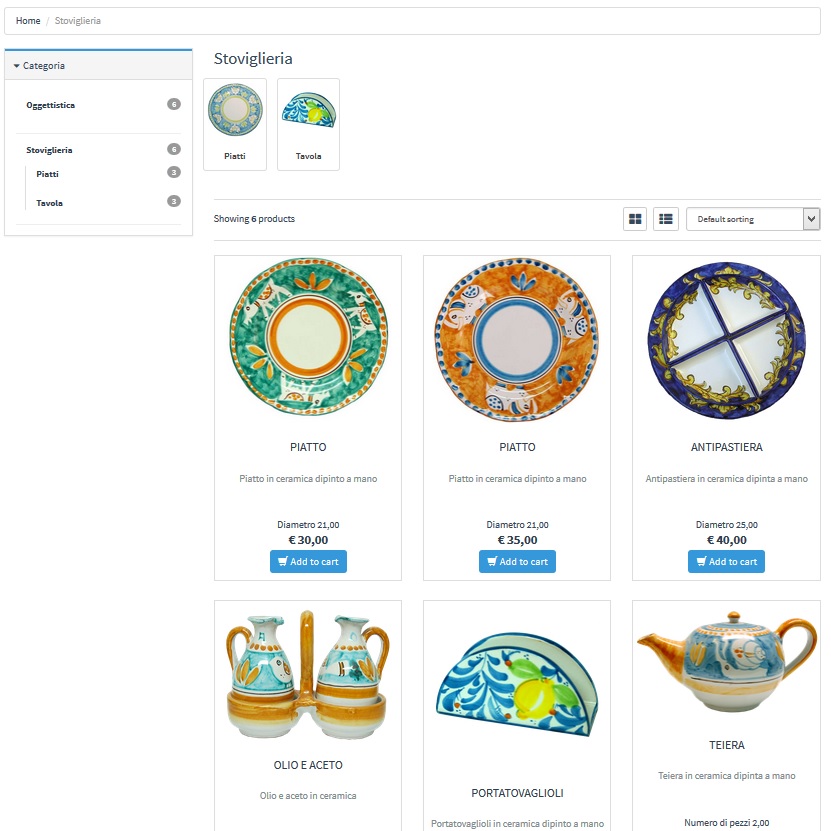This screenshot has height=831, width=831.
Task: Select Oggettistica in the category sidebar
Action: pos(50,105)
